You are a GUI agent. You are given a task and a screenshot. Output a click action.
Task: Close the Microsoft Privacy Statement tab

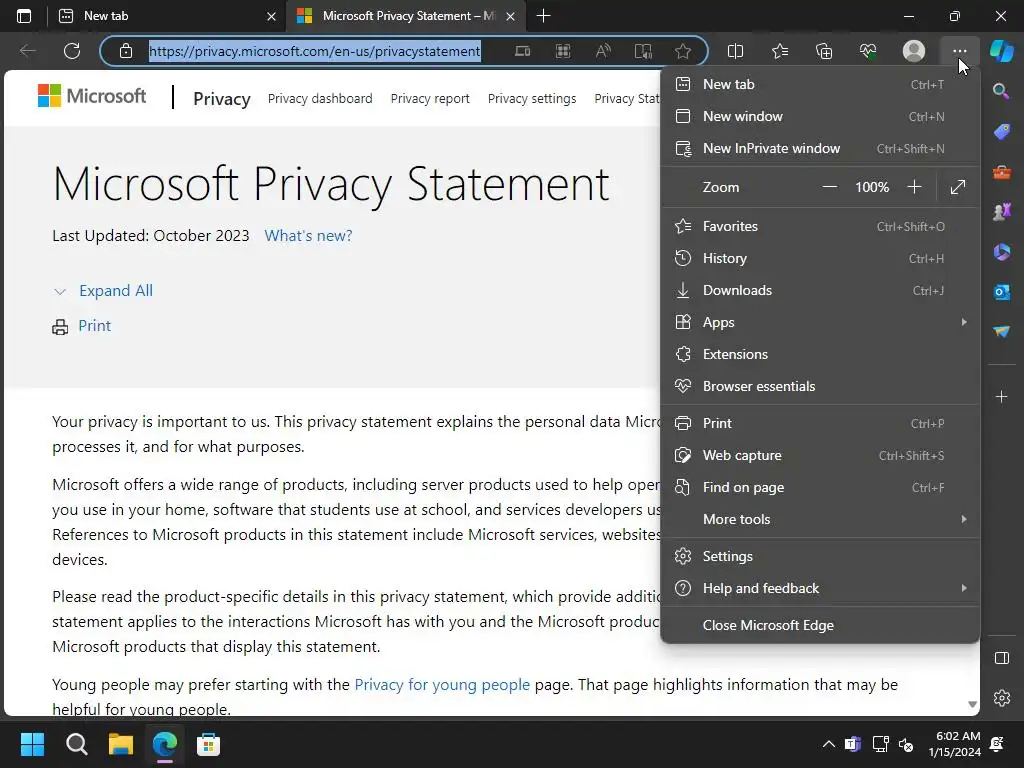tap(511, 16)
